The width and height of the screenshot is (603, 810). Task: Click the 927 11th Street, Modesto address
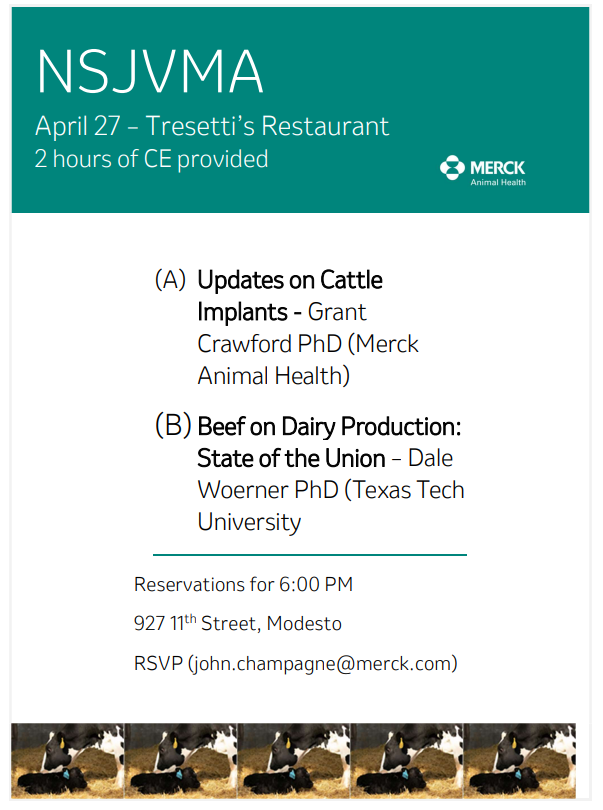click(x=238, y=624)
